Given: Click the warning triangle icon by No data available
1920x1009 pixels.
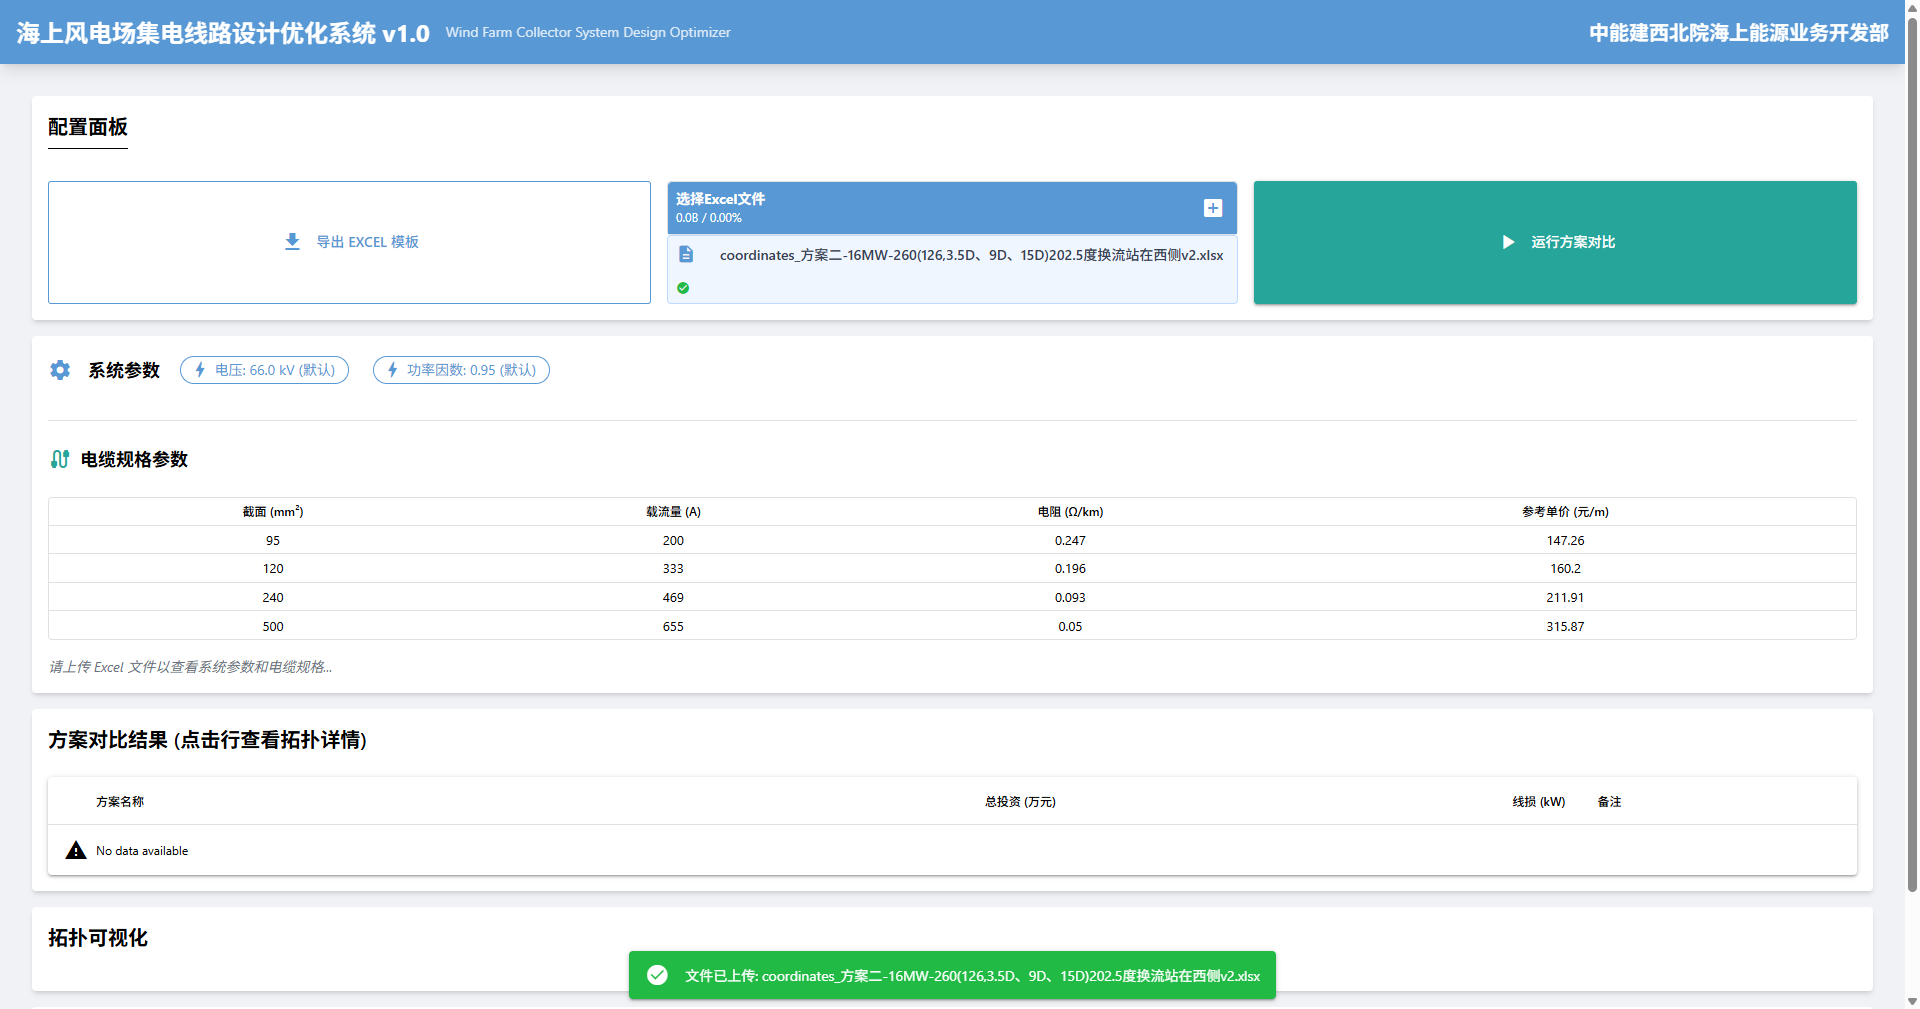Looking at the screenshot, I should tap(76, 851).
